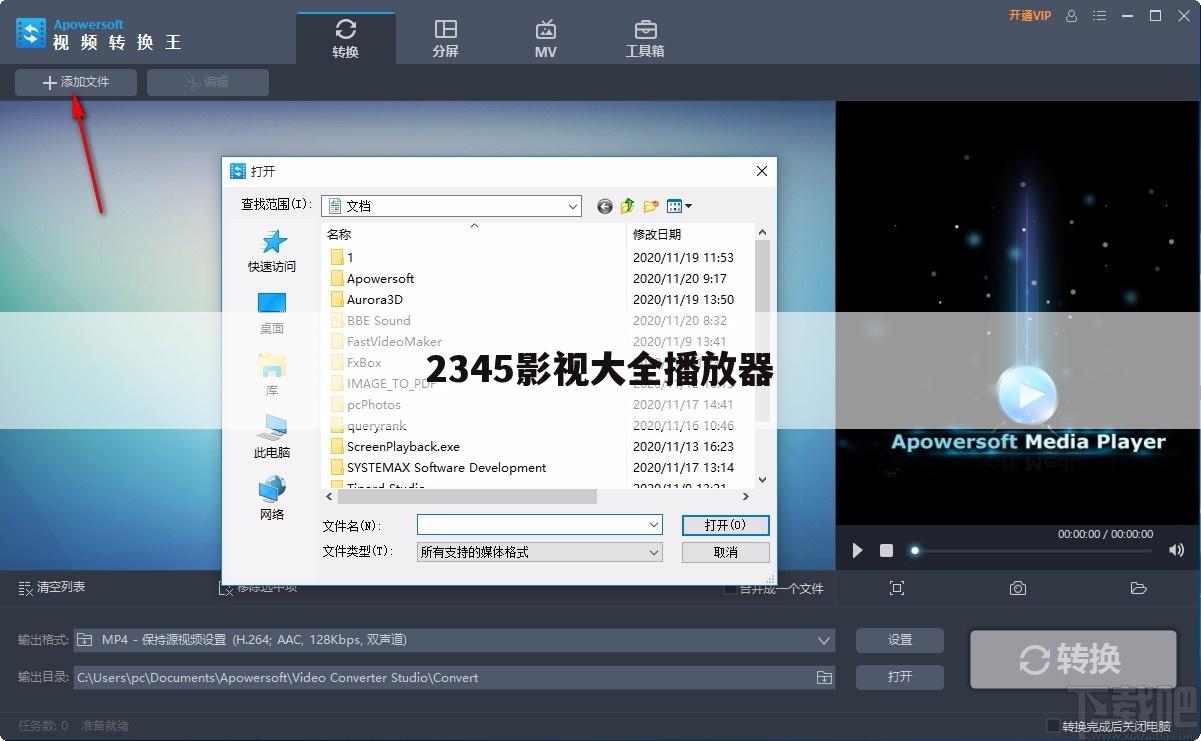Switch to the 转换 tab
This screenshot has height=741, width=1201.
(x=345, y=38)
